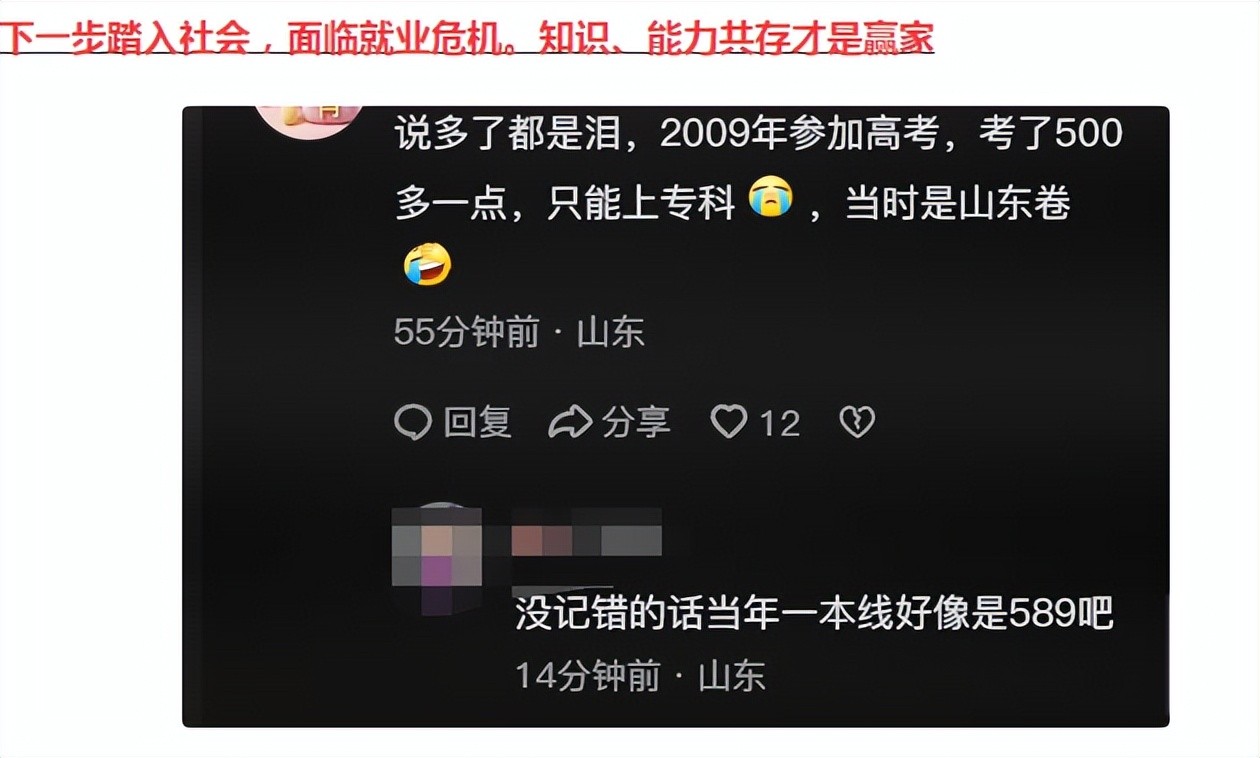Click the 山东 location beside 55分钟前
Image resolution: width=1260 pixels, height=758 pixels.
coord(611,332)
